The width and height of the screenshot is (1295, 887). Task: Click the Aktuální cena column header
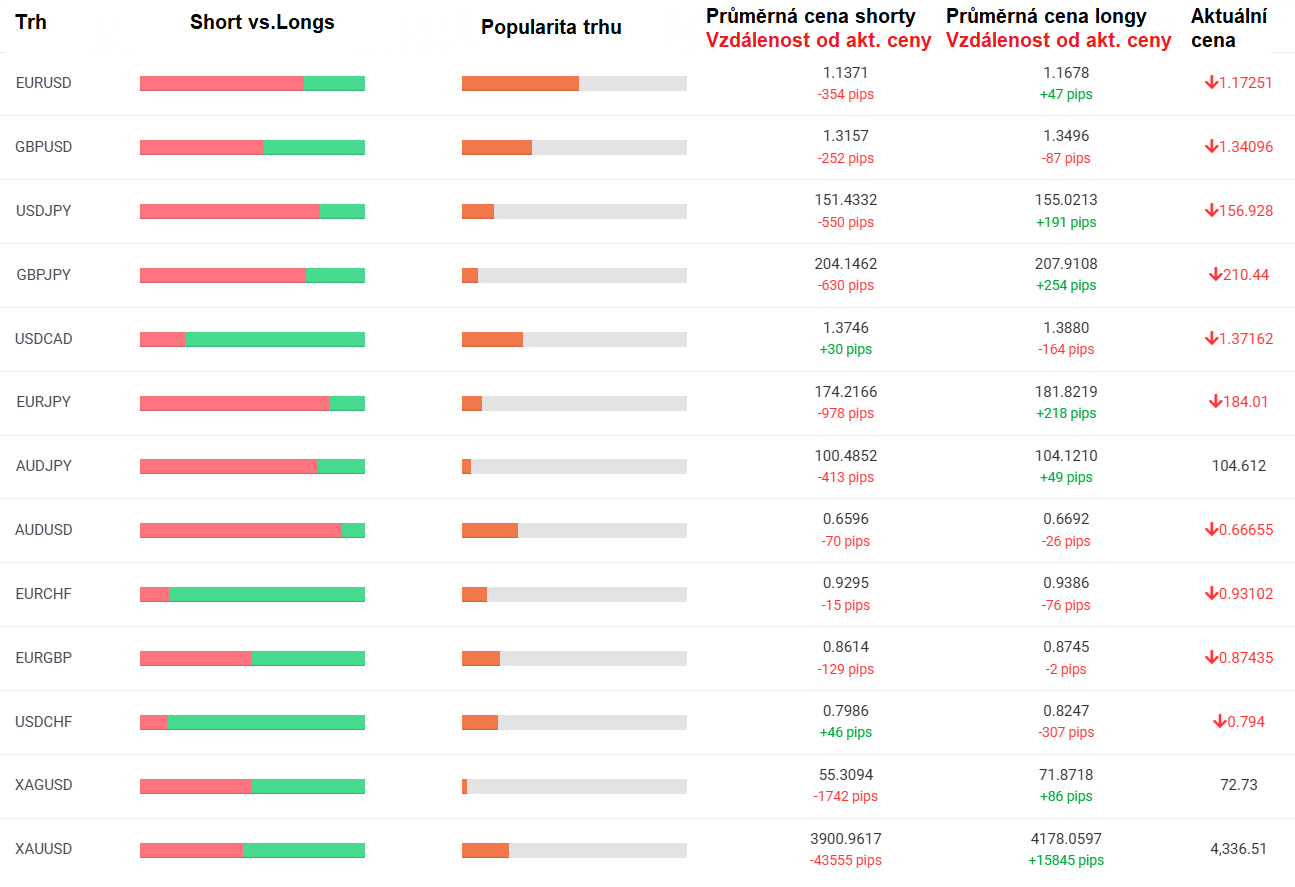point(1229,28)
